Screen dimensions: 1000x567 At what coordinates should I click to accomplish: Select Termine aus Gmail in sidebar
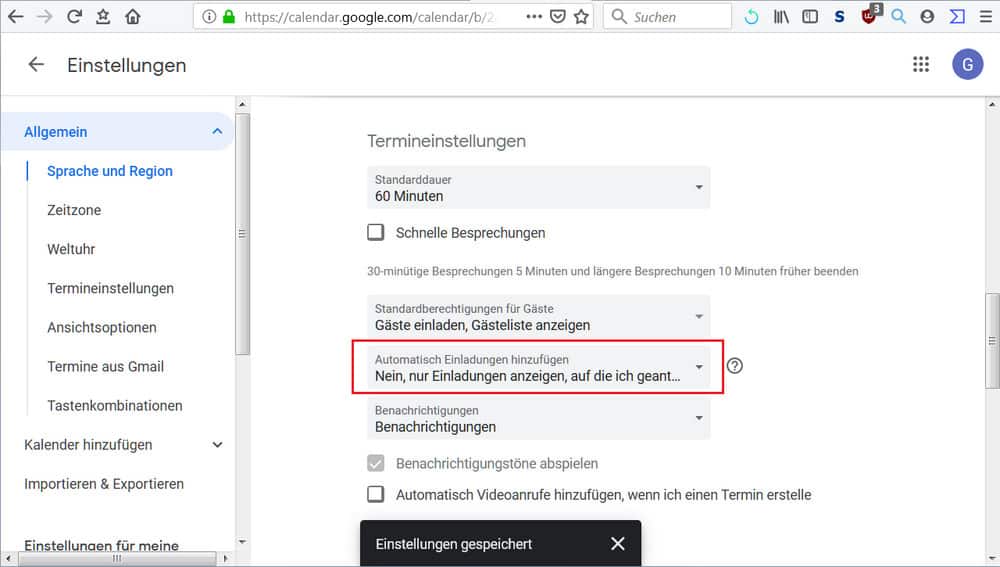105,366
